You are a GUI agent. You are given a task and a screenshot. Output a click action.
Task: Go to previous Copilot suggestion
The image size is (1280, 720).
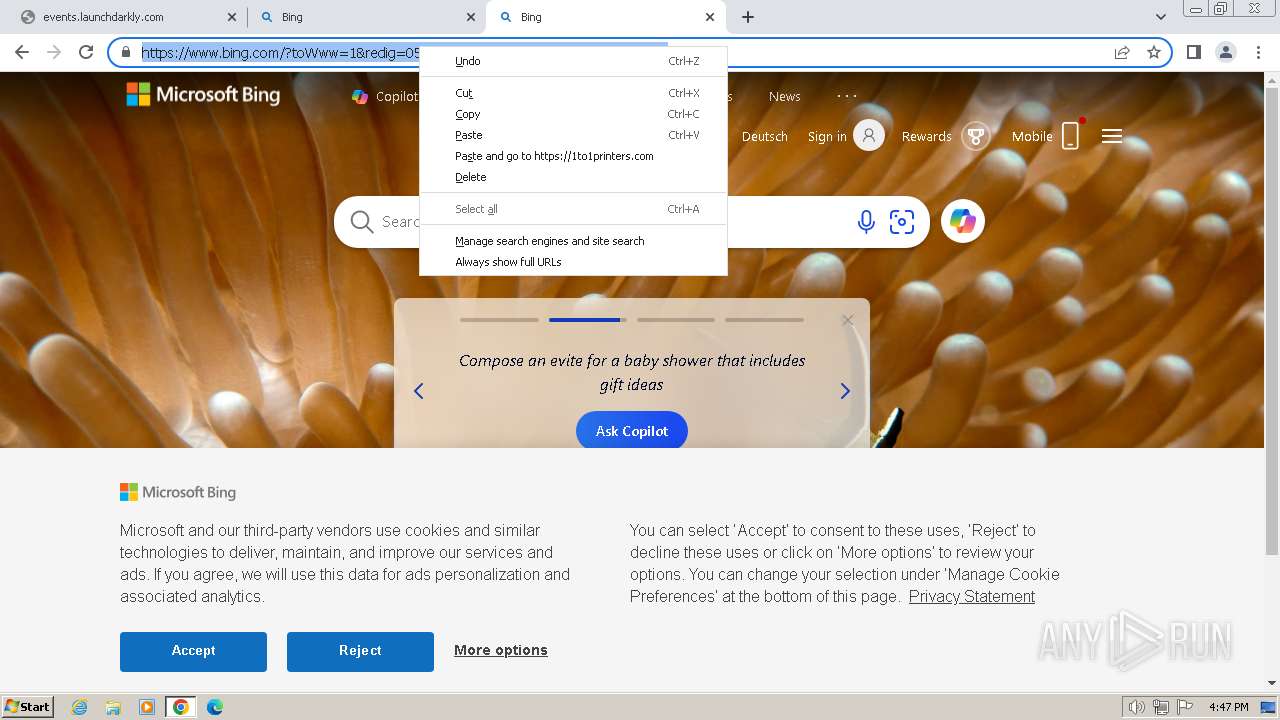pyautogui.click(x=419, y=391)
